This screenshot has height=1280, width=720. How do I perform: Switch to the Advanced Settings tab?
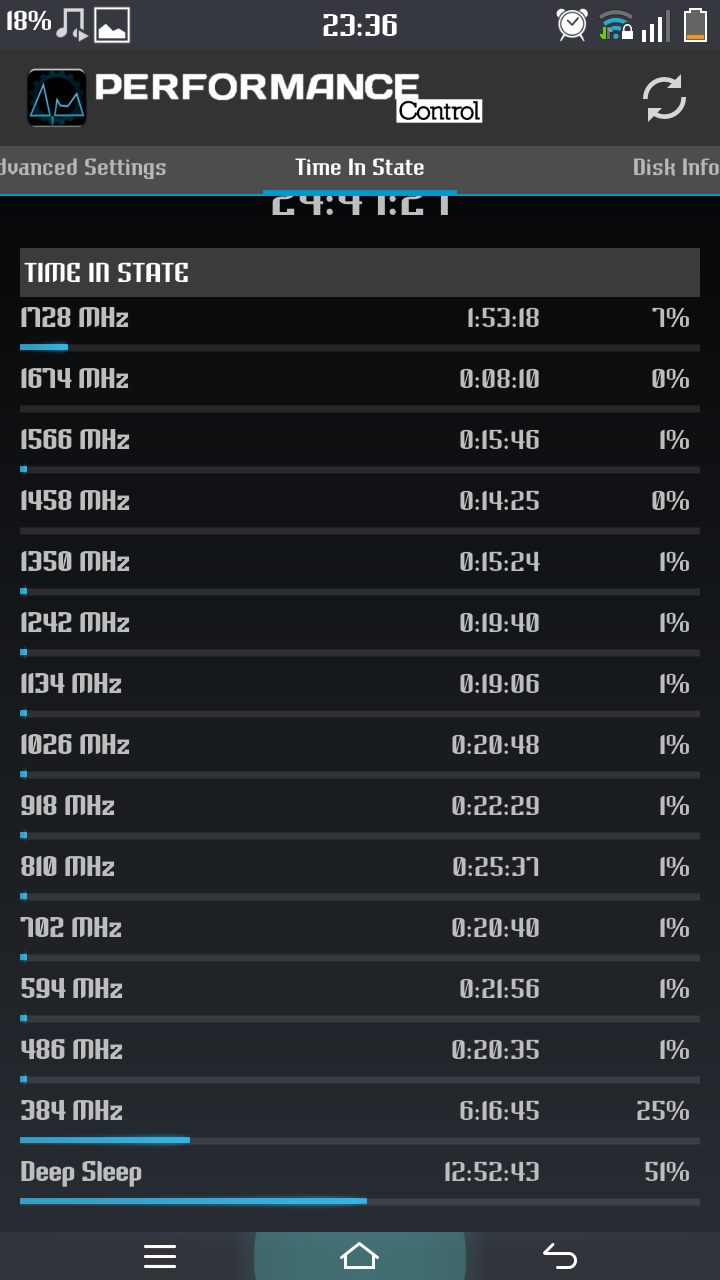(82, 168)
